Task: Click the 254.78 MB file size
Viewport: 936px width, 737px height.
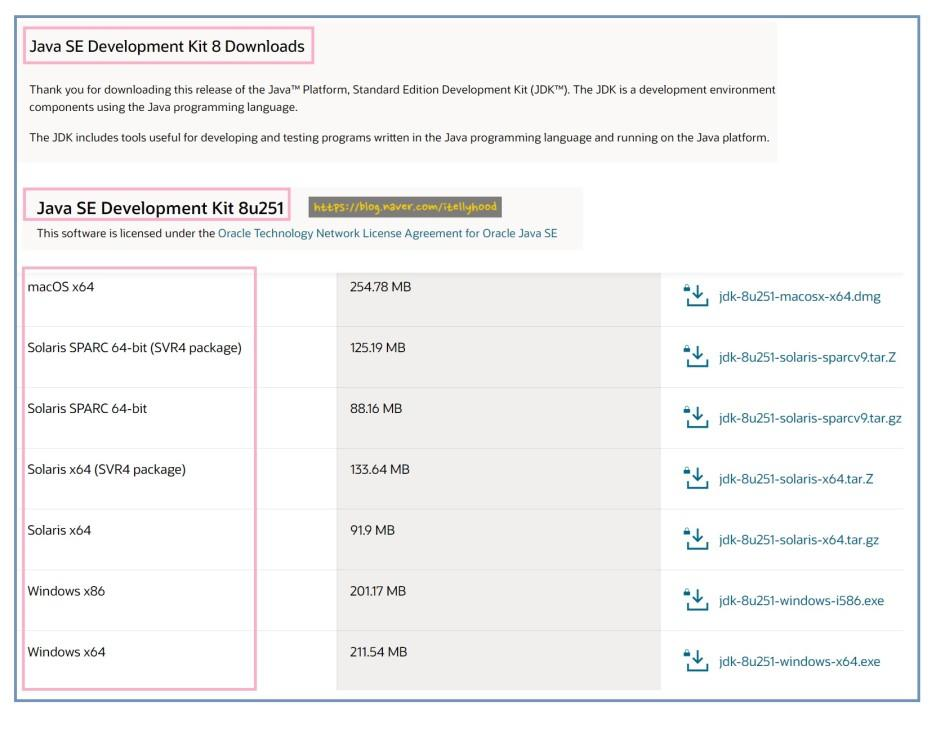Action: pyautogui.click(x=380, y=287)
